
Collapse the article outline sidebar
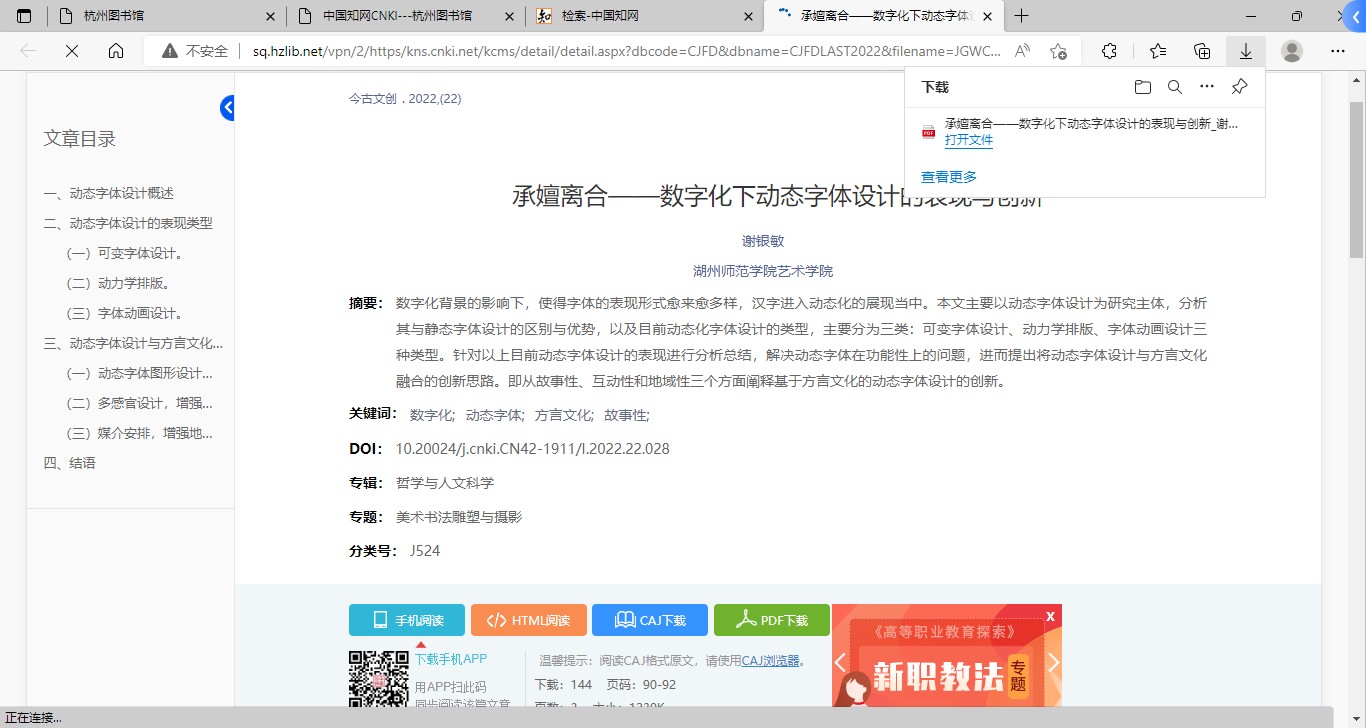coord(227,108)
